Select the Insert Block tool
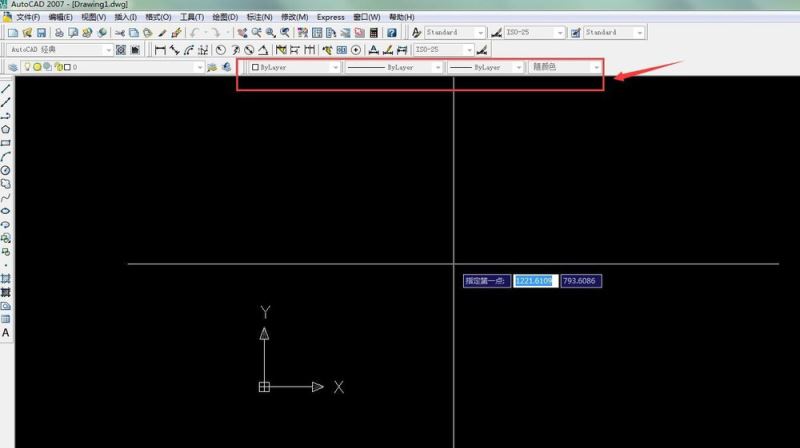The width and height of the screenshot is (800, 448). coord(6,238)
